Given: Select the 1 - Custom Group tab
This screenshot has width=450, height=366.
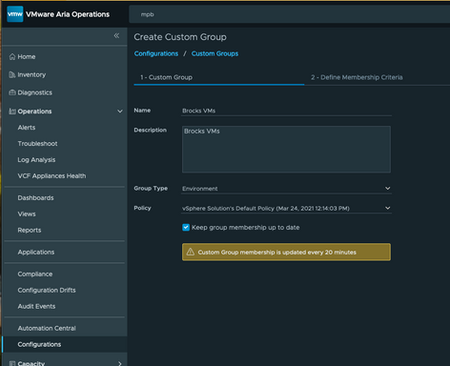Looking at the screenshot, I should point(166,77).
